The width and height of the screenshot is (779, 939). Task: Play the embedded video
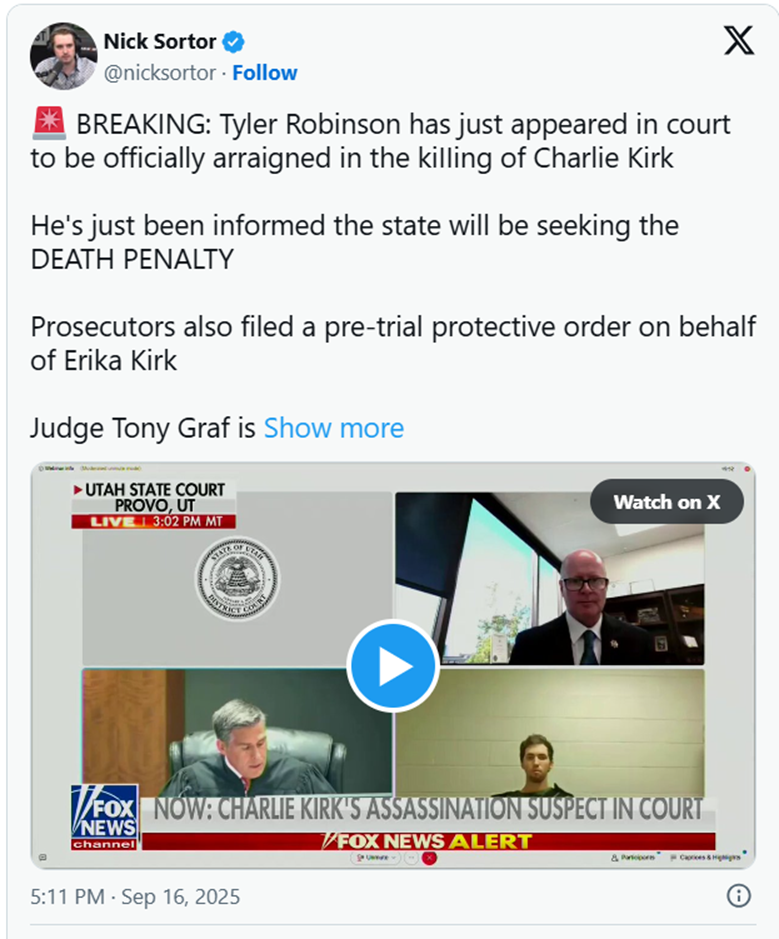pyautogui.click(x=393, y=665)
